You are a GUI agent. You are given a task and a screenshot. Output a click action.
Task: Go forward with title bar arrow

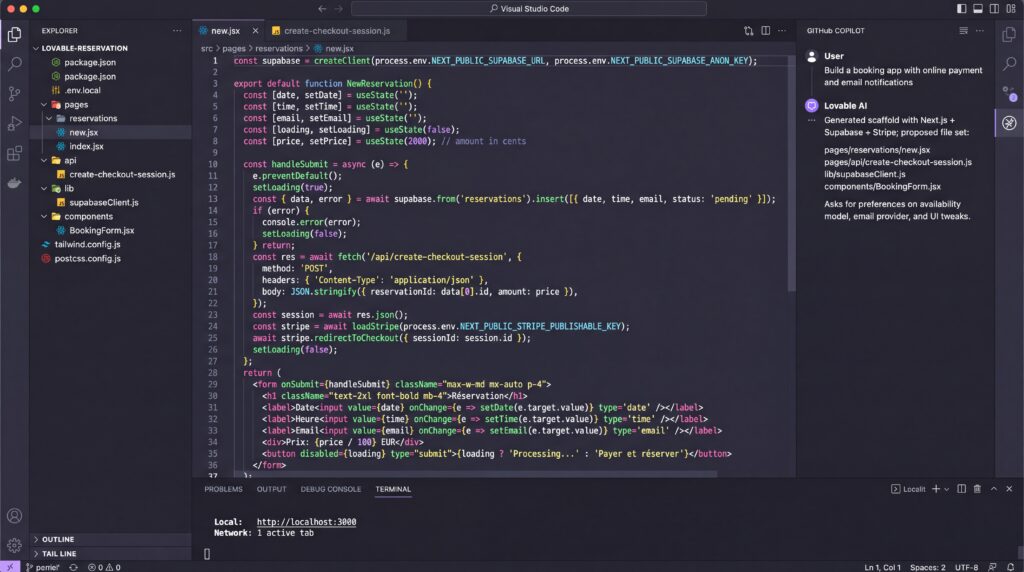(x=338, y=8)
